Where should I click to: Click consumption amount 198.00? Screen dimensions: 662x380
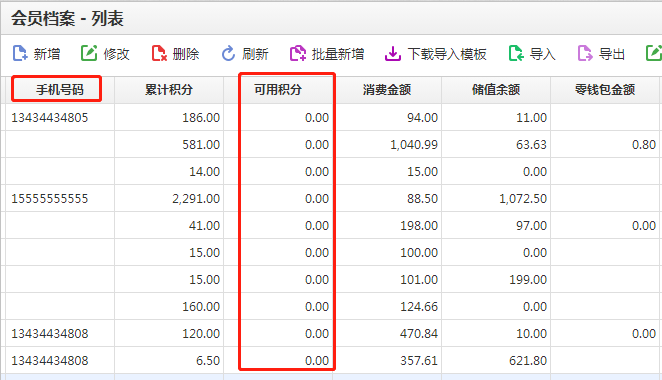click(x=419, y=225)
